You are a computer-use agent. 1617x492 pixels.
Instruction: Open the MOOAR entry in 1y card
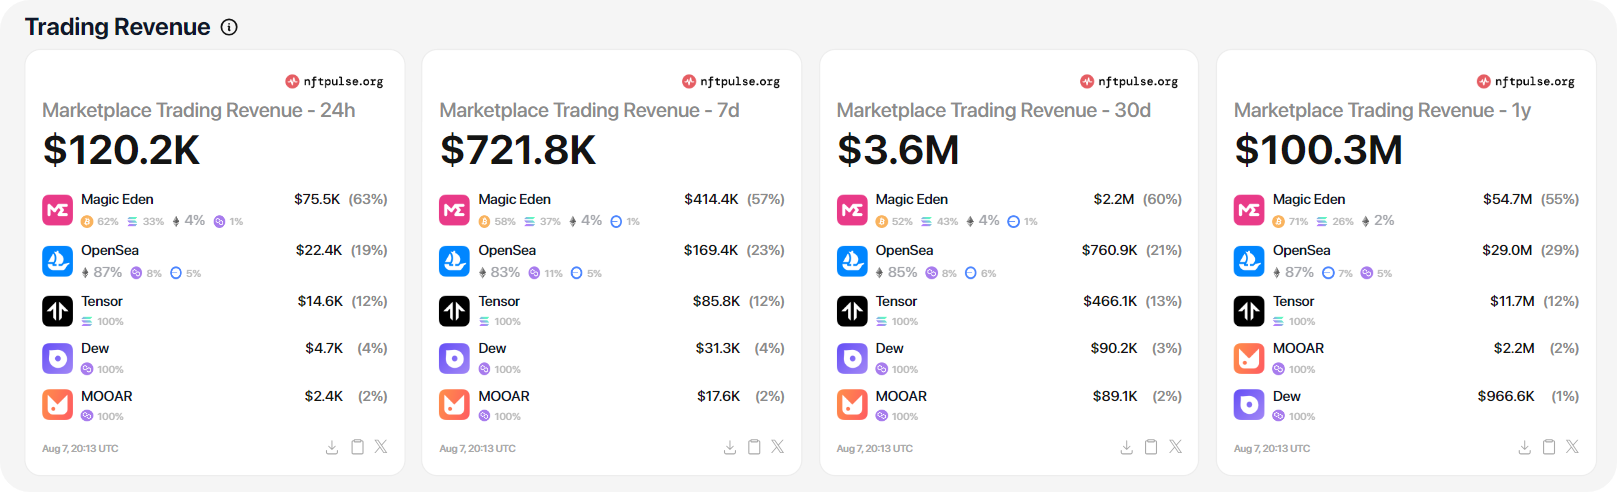1298,348
